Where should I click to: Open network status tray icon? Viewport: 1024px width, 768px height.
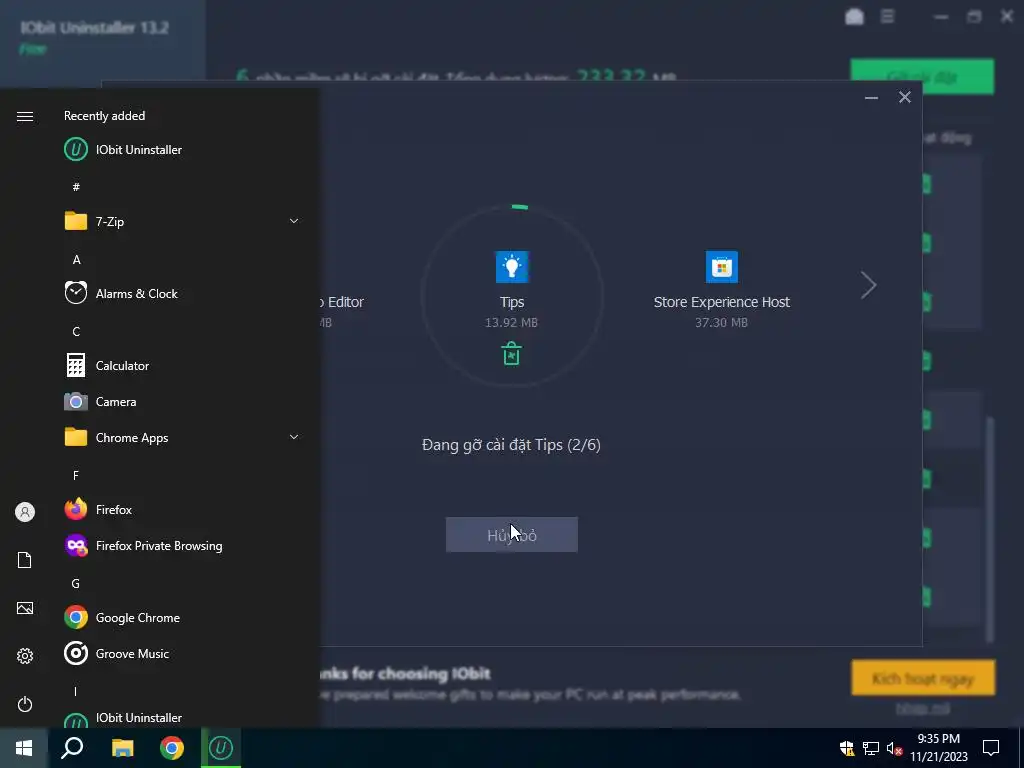[871, 748]
